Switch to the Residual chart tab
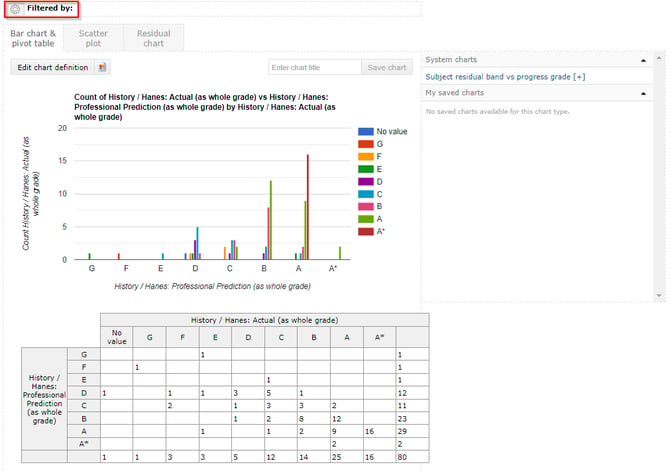 (x=154, y=38)
